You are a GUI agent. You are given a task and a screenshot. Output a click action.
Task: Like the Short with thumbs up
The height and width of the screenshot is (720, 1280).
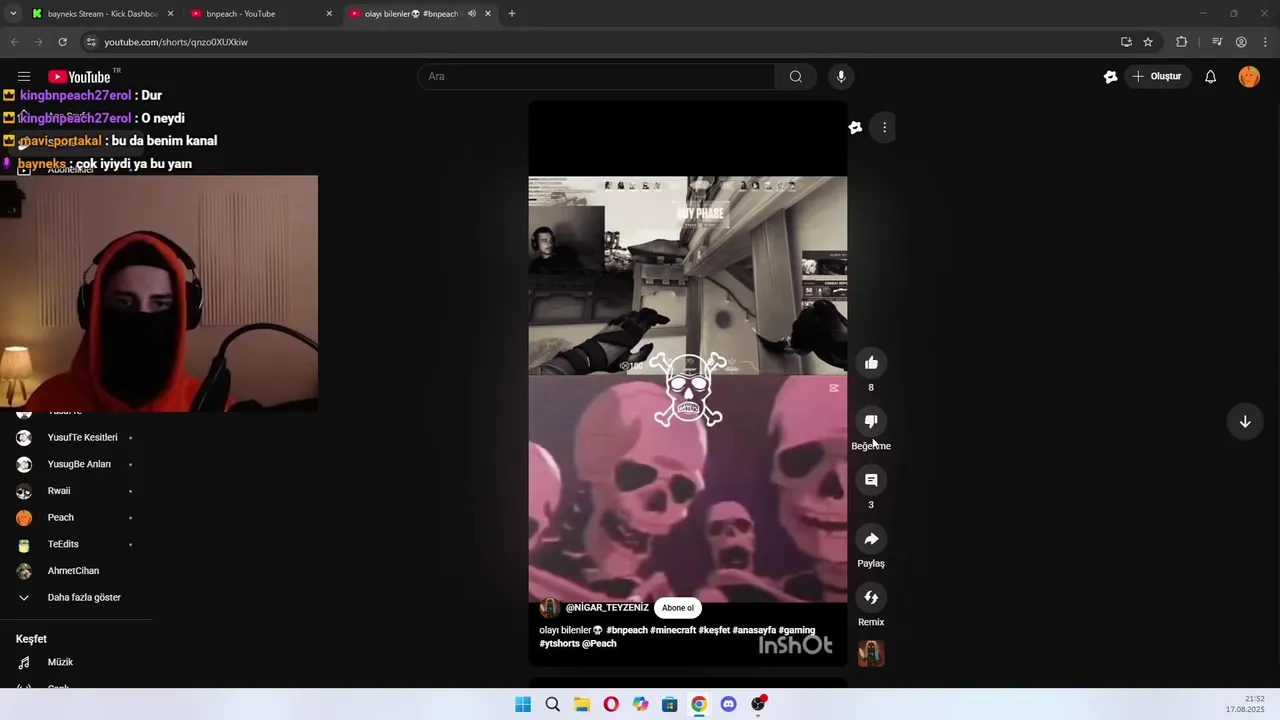[871, 363]
